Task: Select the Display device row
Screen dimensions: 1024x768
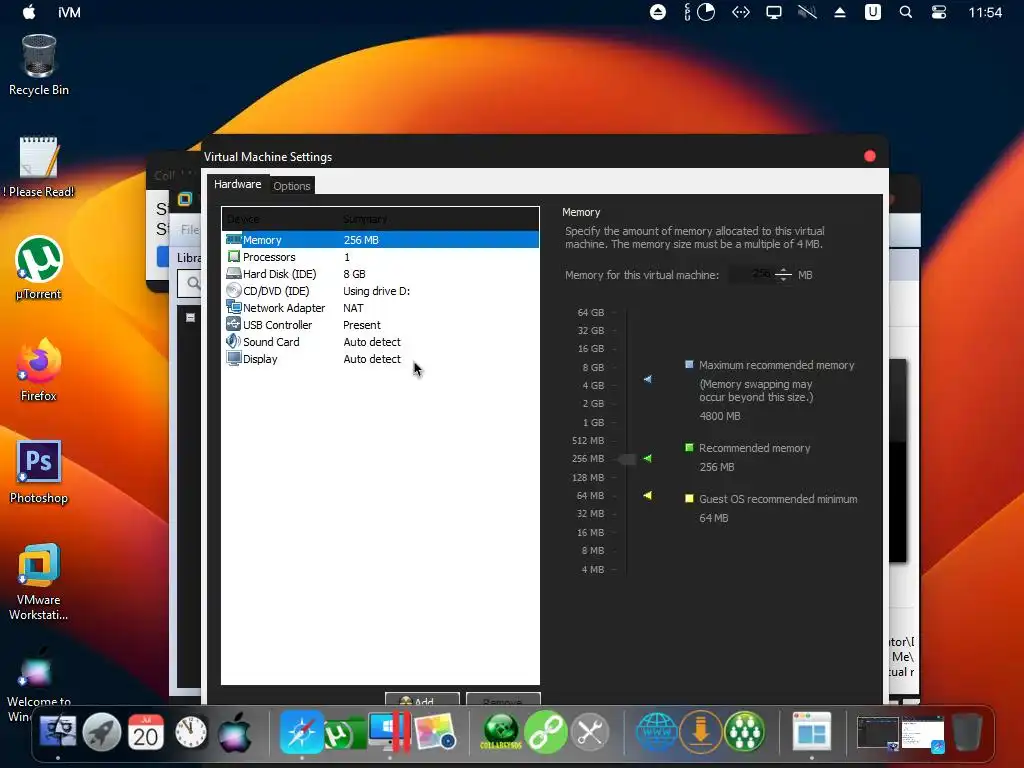Action: pos(381,359)
